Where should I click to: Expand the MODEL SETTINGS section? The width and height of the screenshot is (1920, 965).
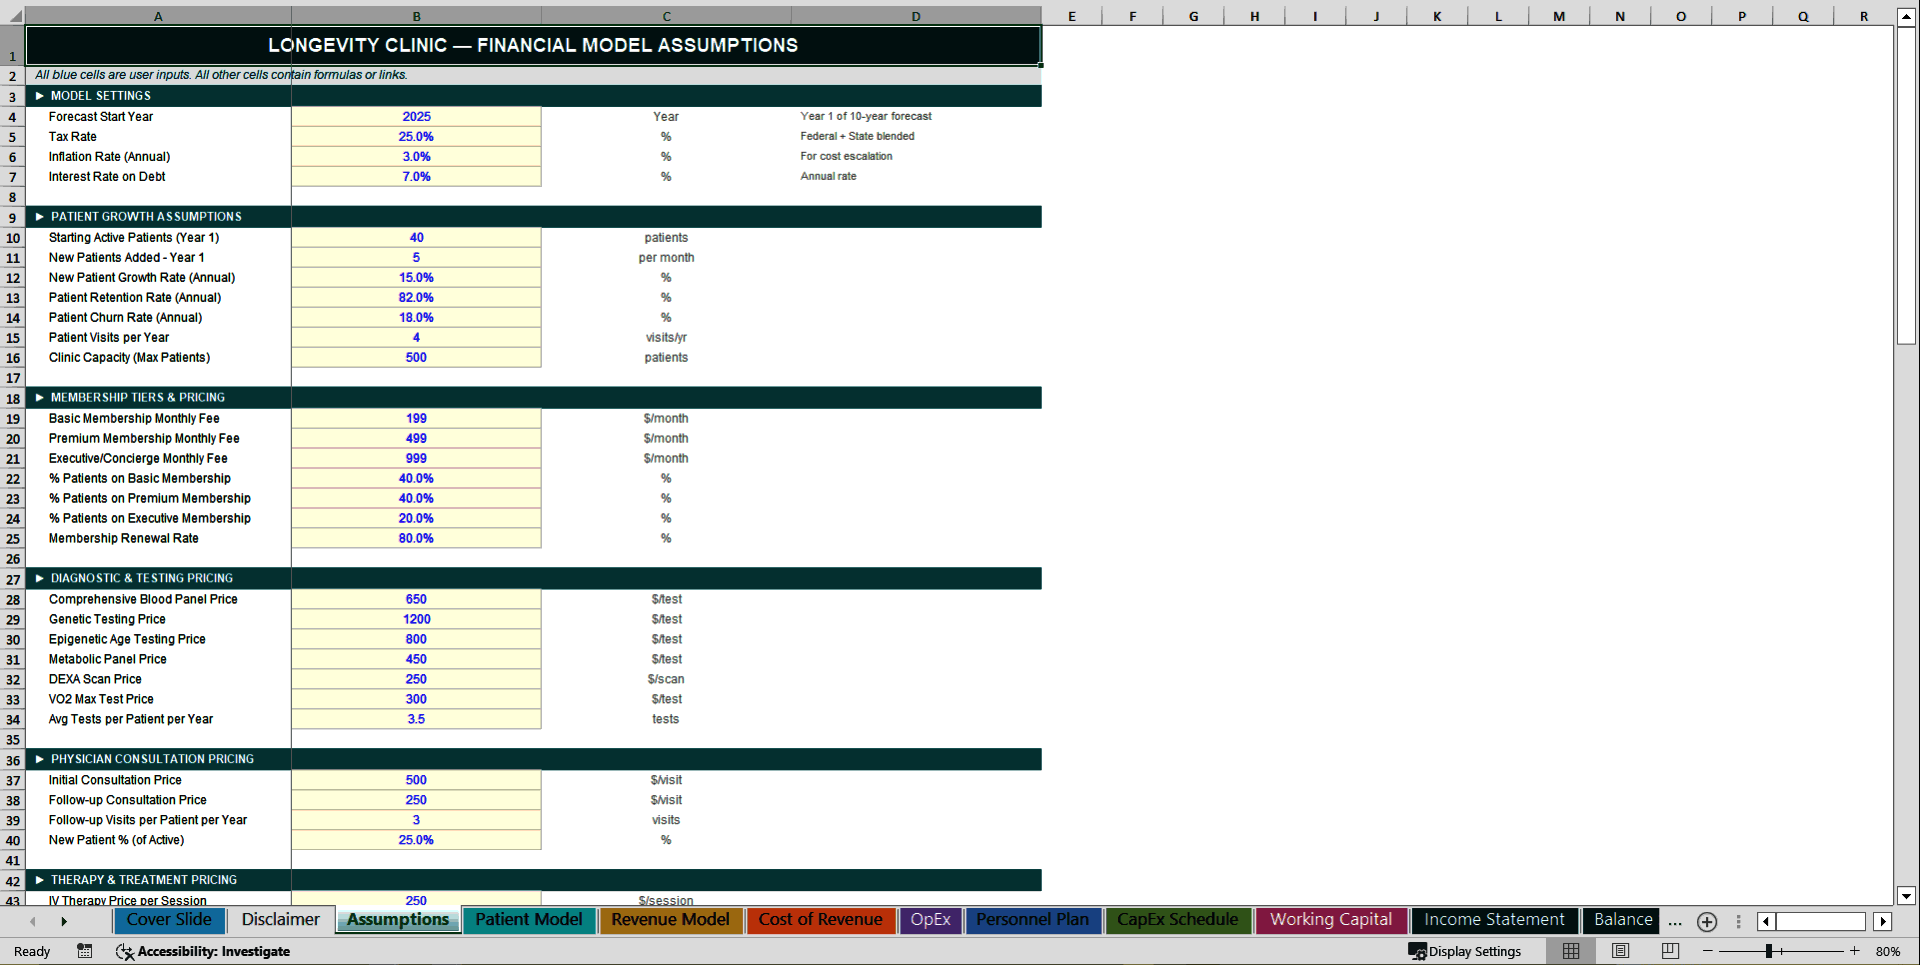(38, 96)
